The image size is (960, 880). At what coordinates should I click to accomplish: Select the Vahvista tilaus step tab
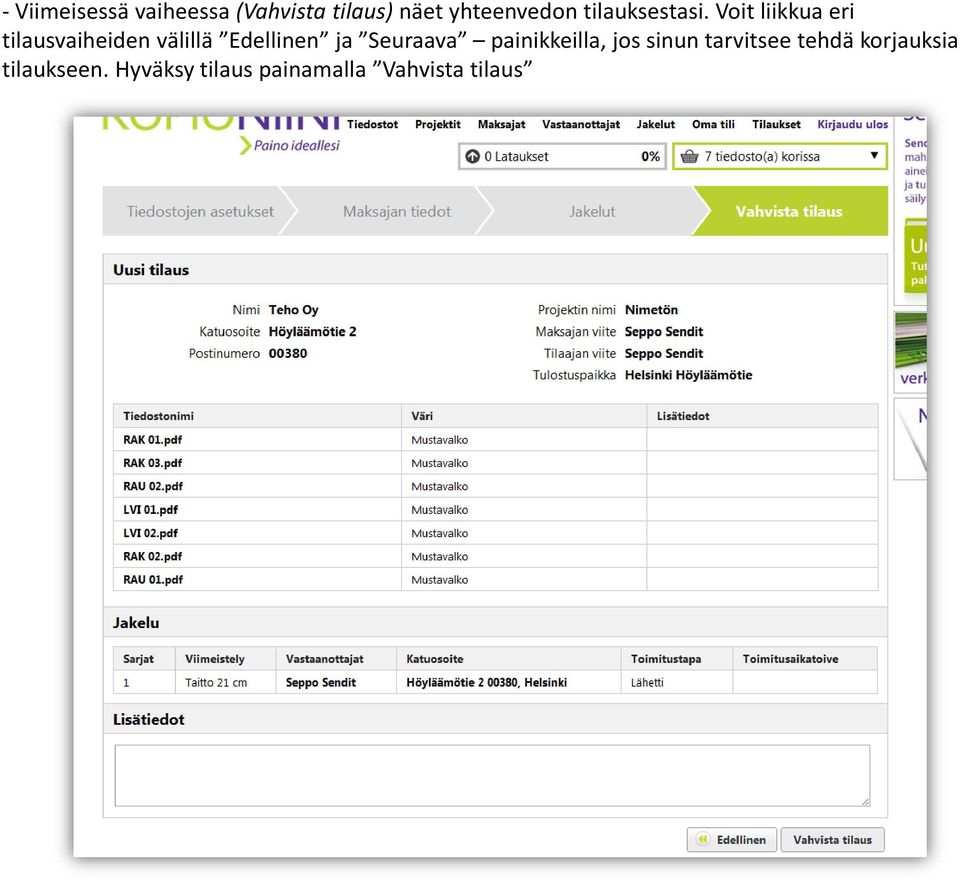tap(789, 211)
